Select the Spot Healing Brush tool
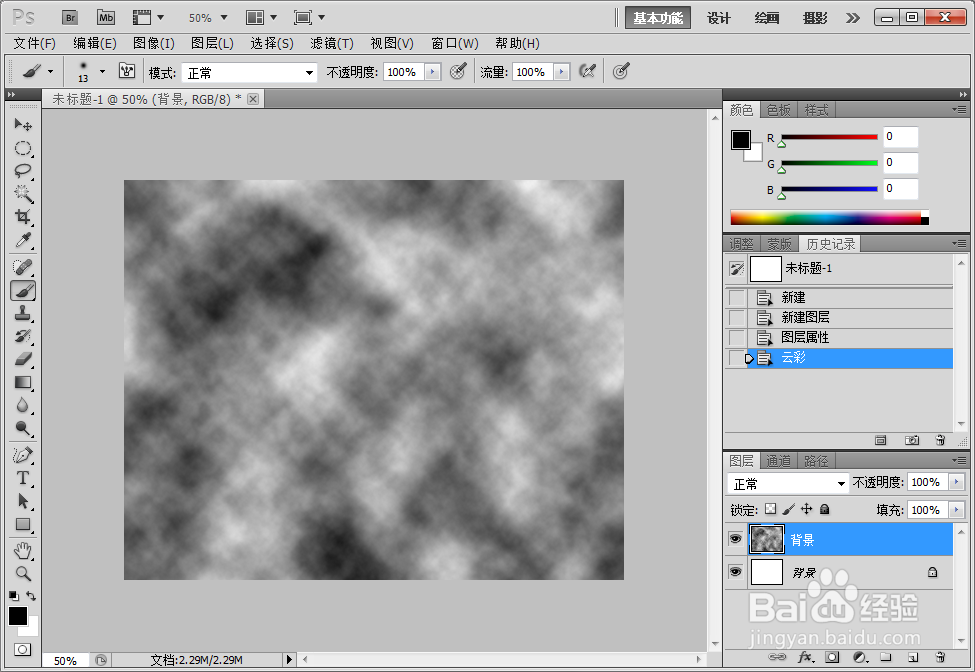The width and height of the screenshot is (975, 672). click(23, 267)
